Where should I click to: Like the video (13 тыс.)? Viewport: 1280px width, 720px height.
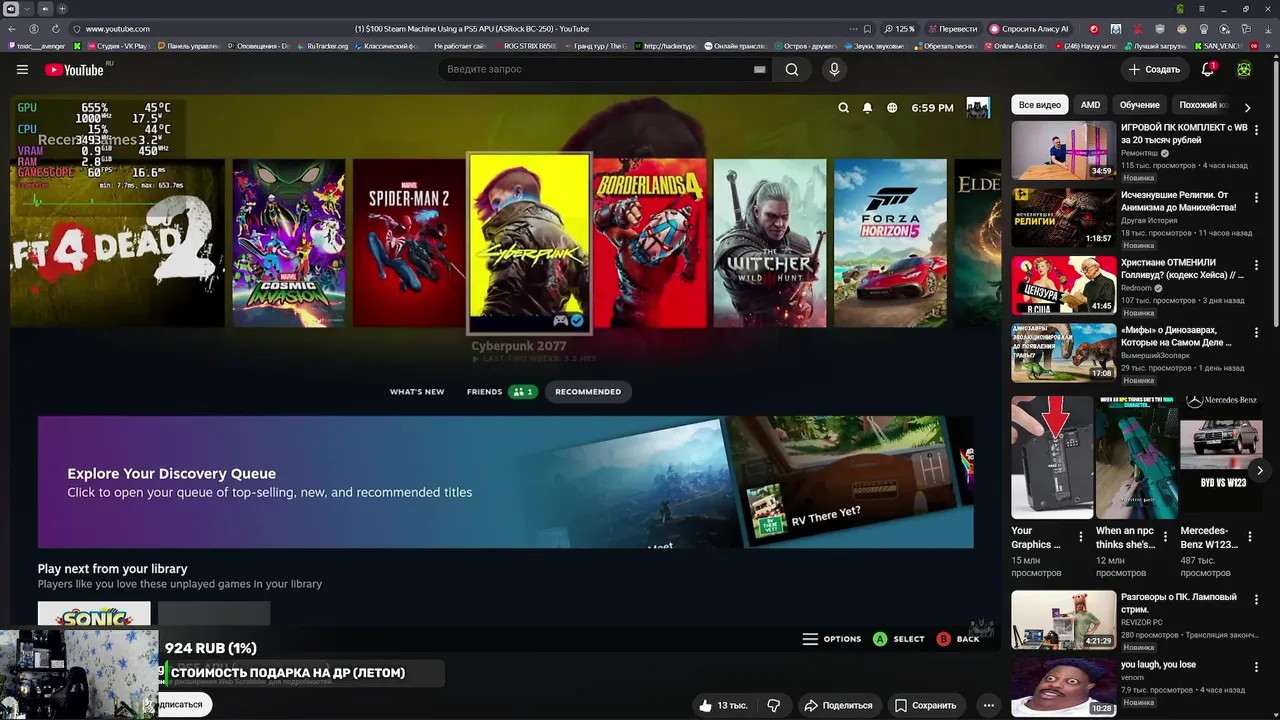[x=723, y=705]
